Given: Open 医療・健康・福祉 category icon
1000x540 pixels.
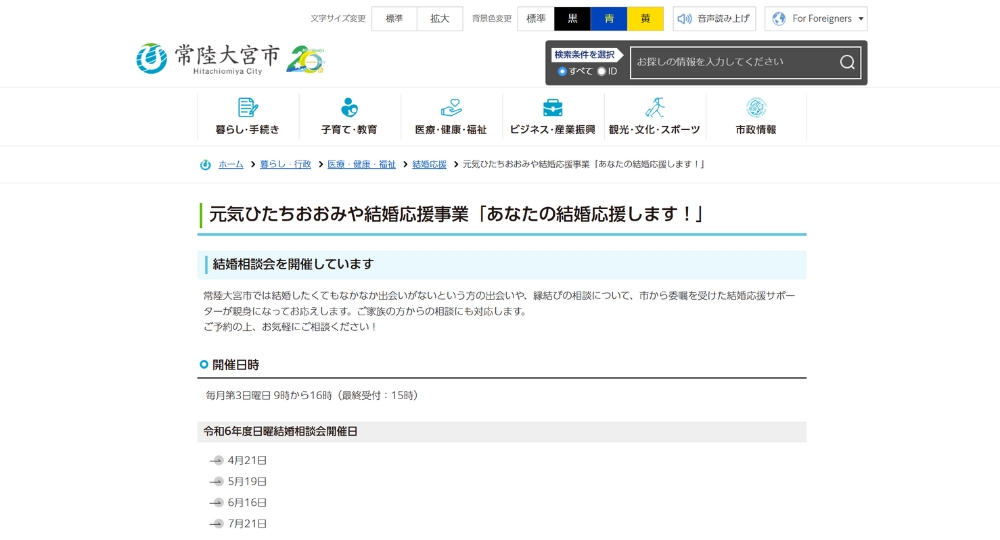Looking at the screenshot, I should (x=451, y=108).
